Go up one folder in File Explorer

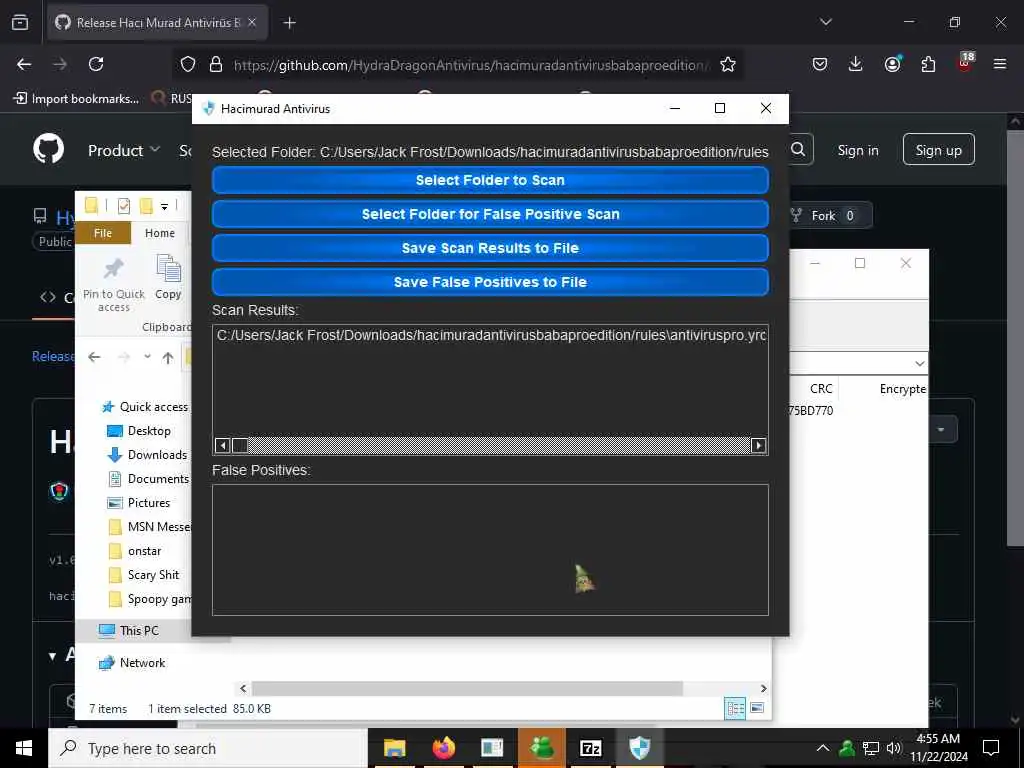pyautogui.click(x=168, y=357)
